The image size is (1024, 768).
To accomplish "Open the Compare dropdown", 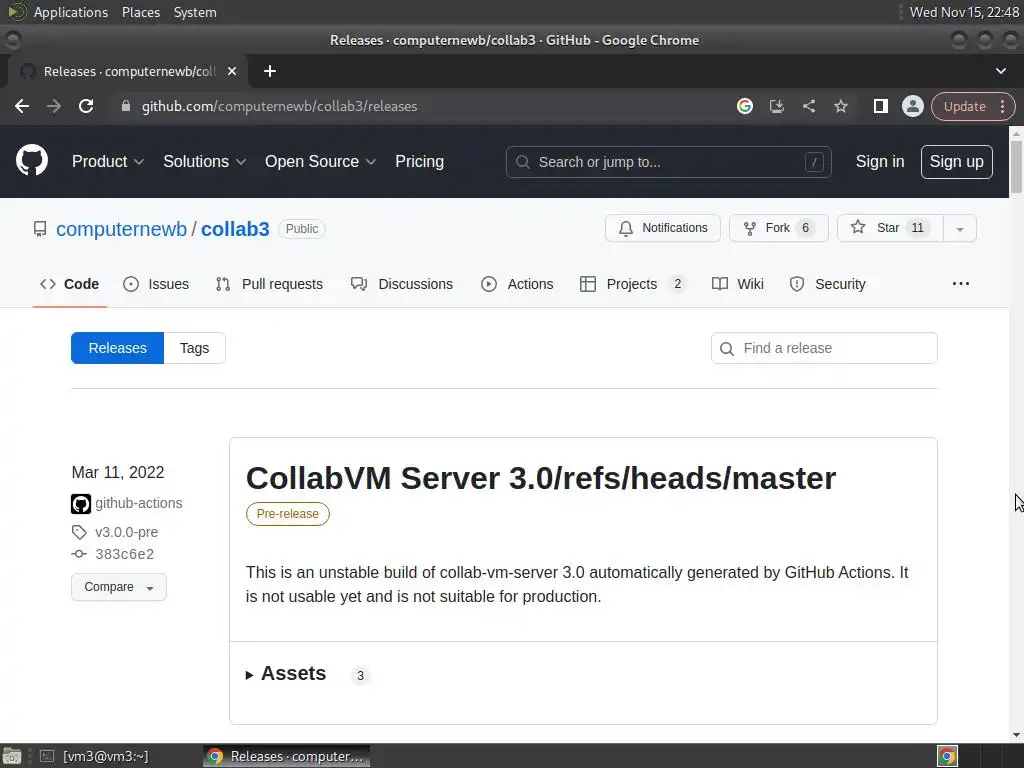I will 119,587.
